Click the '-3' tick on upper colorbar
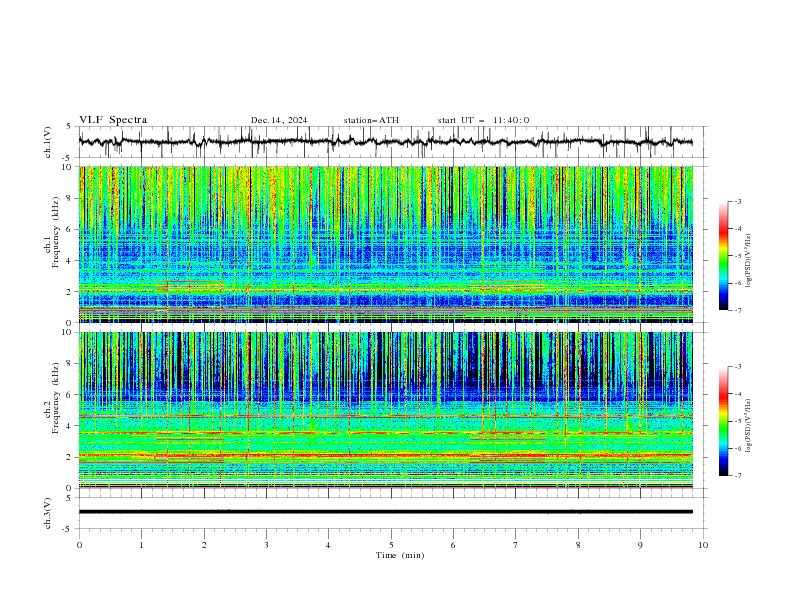Image resolution: width=792 pixels, height=612 pixels. tap(737, 201)
